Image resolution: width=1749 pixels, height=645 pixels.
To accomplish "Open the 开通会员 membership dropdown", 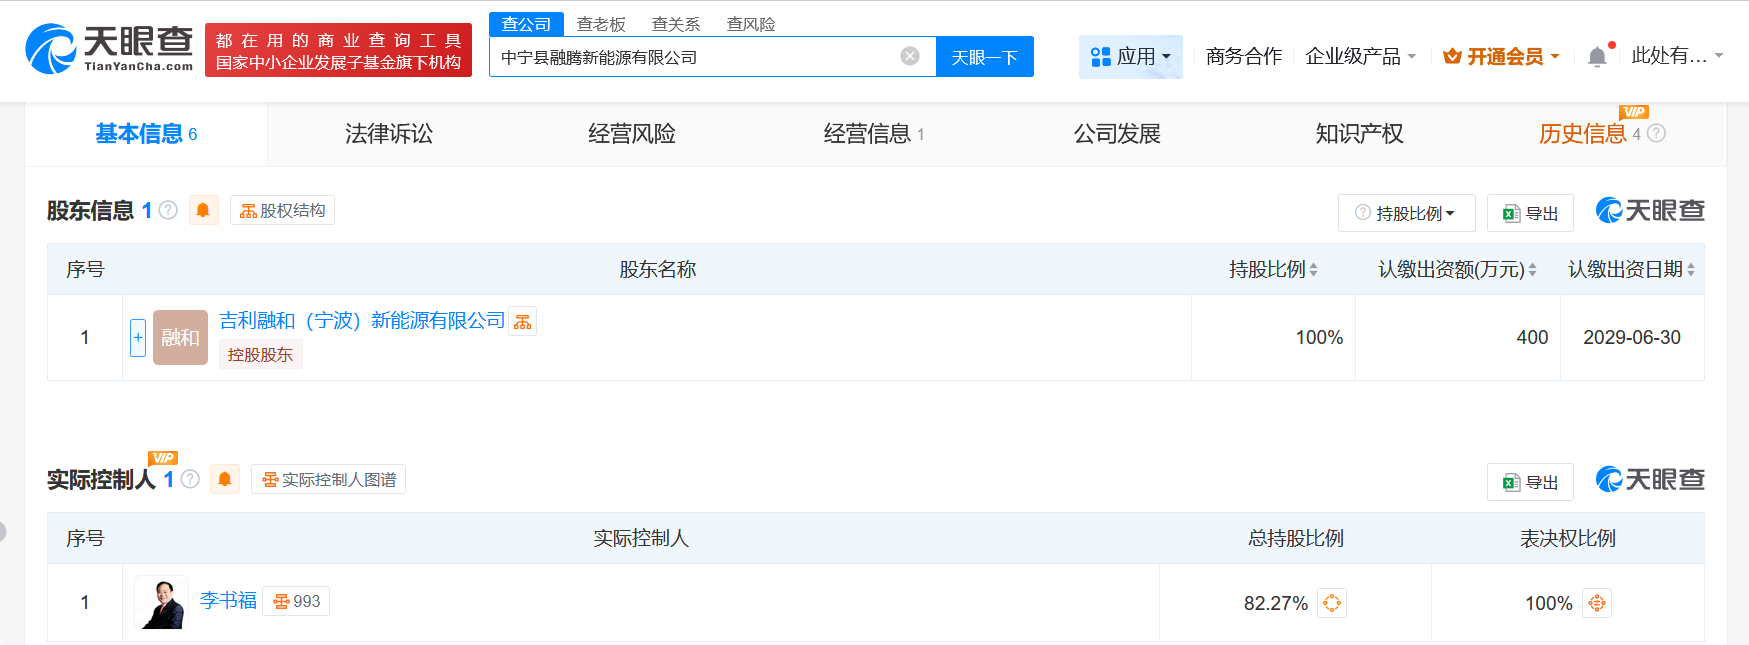I will click(1501, 57).
